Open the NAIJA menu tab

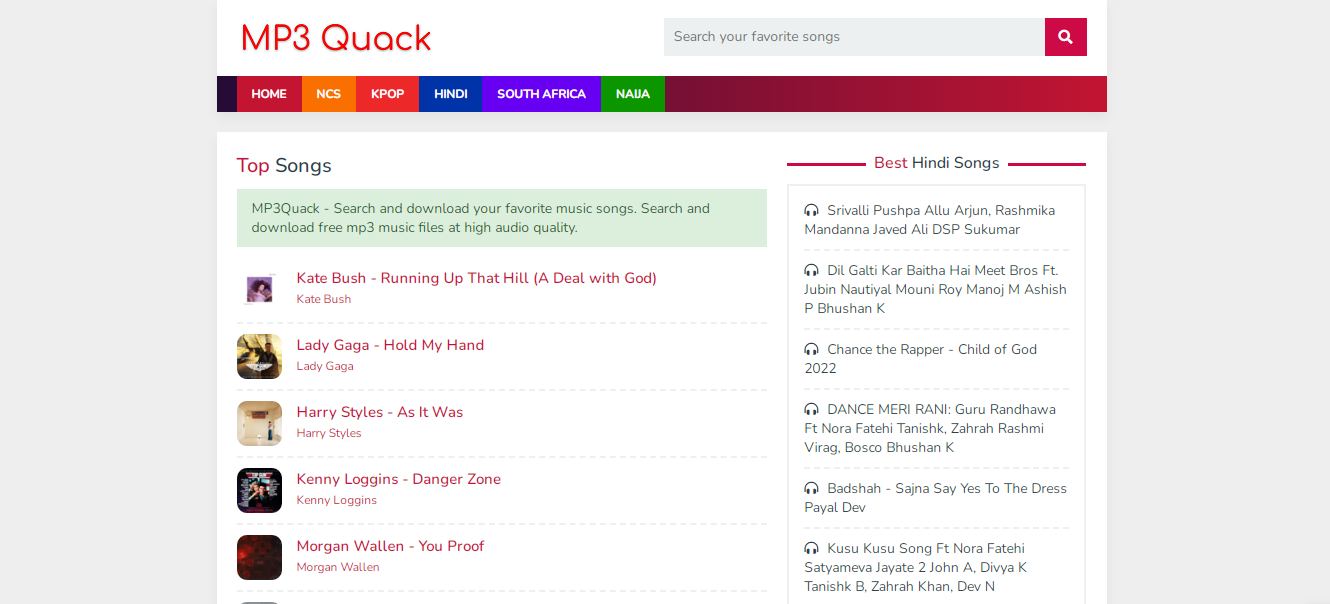tap(633, 94)
